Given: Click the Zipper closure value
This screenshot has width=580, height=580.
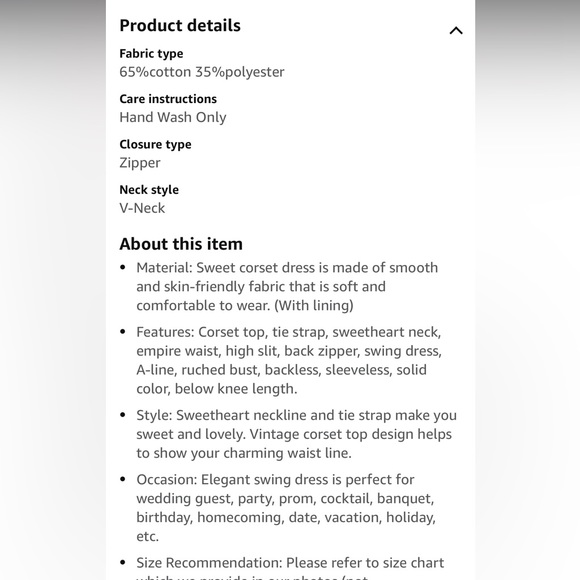Looking at the screenshot, I should point(140,163).
